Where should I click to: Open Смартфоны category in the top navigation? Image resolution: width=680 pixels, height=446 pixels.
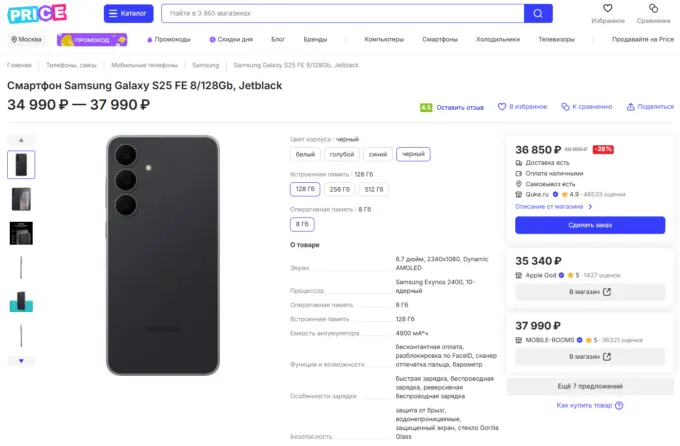(x=440, y=39)
